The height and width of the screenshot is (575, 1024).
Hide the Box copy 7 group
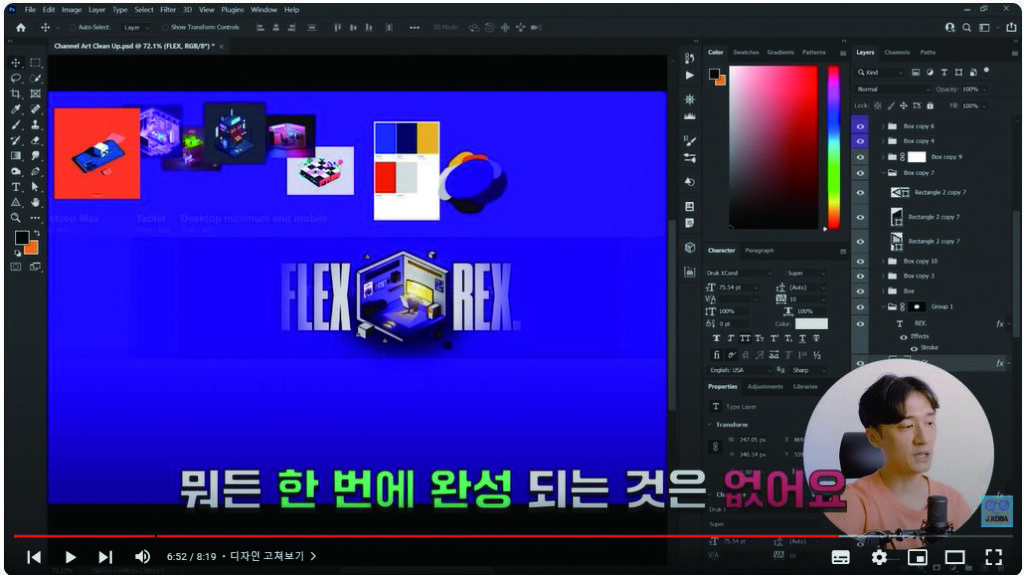tap(860, 173)
